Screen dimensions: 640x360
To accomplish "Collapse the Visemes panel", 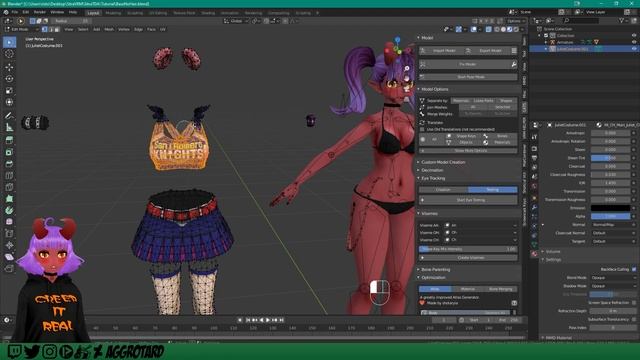I will coord(429,213).
